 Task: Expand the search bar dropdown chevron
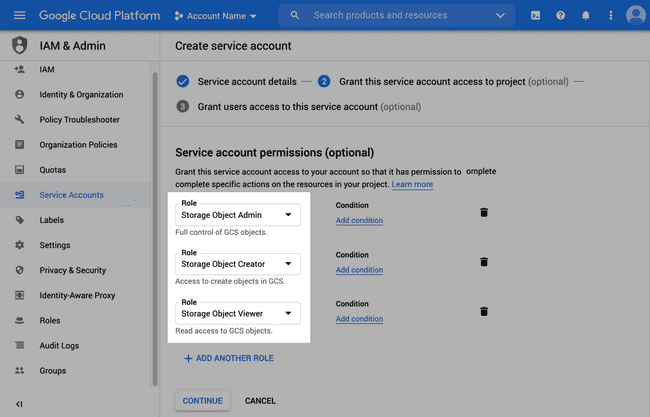point(500,15)
